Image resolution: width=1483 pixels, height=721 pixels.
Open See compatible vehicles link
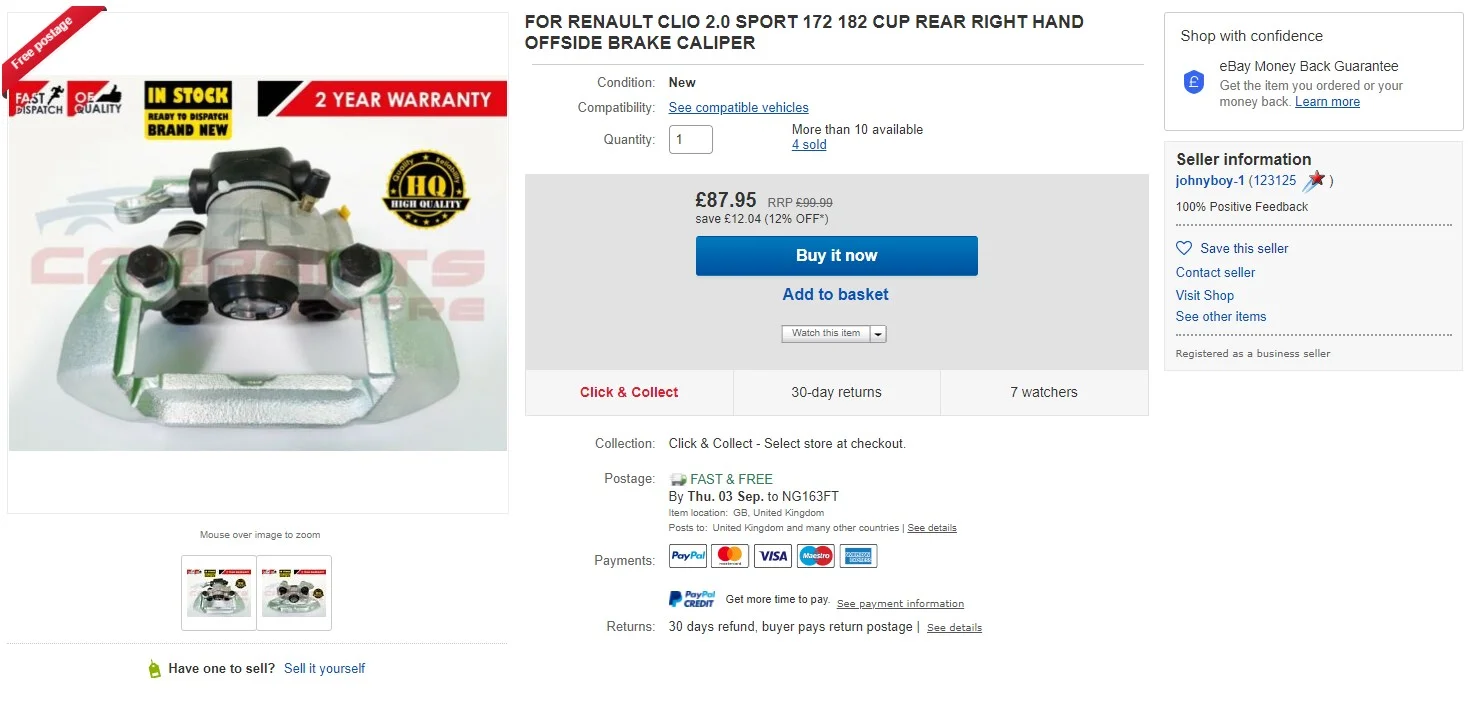tap(739, 107)
